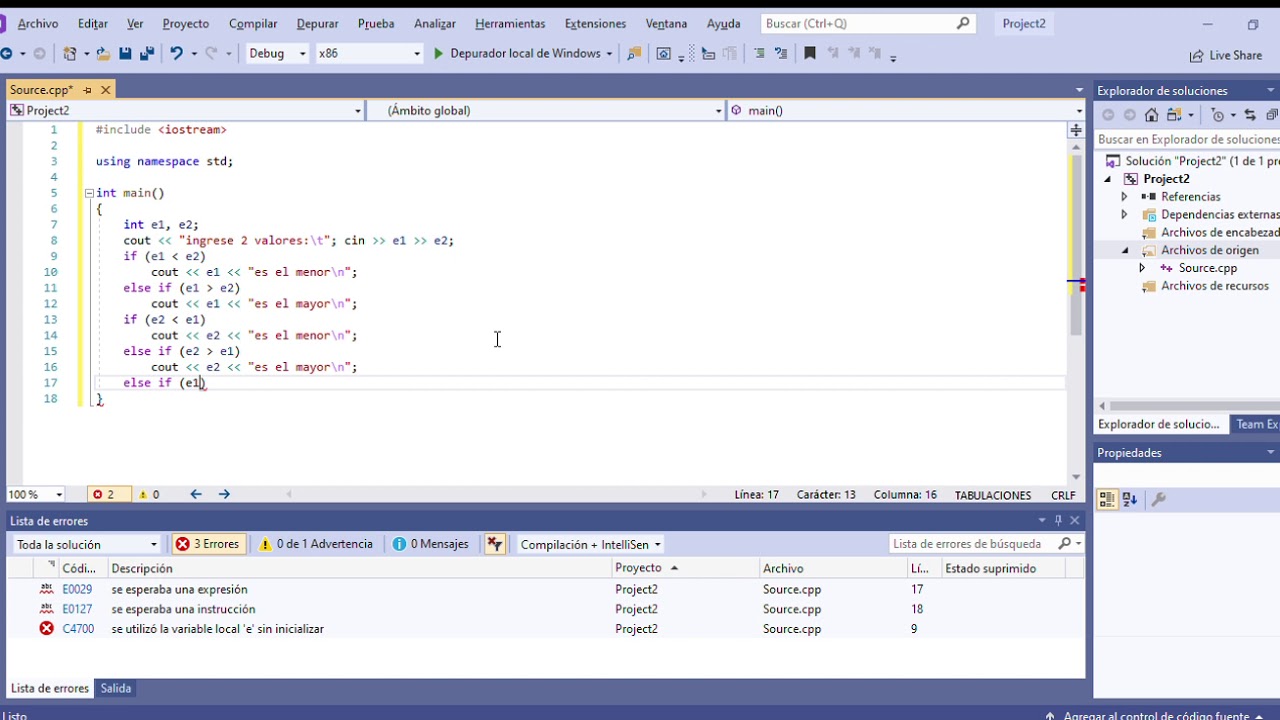Click the categorized view icon in Propiedades
This screenshot has height=720, width=1280.
coord(1107,499)
